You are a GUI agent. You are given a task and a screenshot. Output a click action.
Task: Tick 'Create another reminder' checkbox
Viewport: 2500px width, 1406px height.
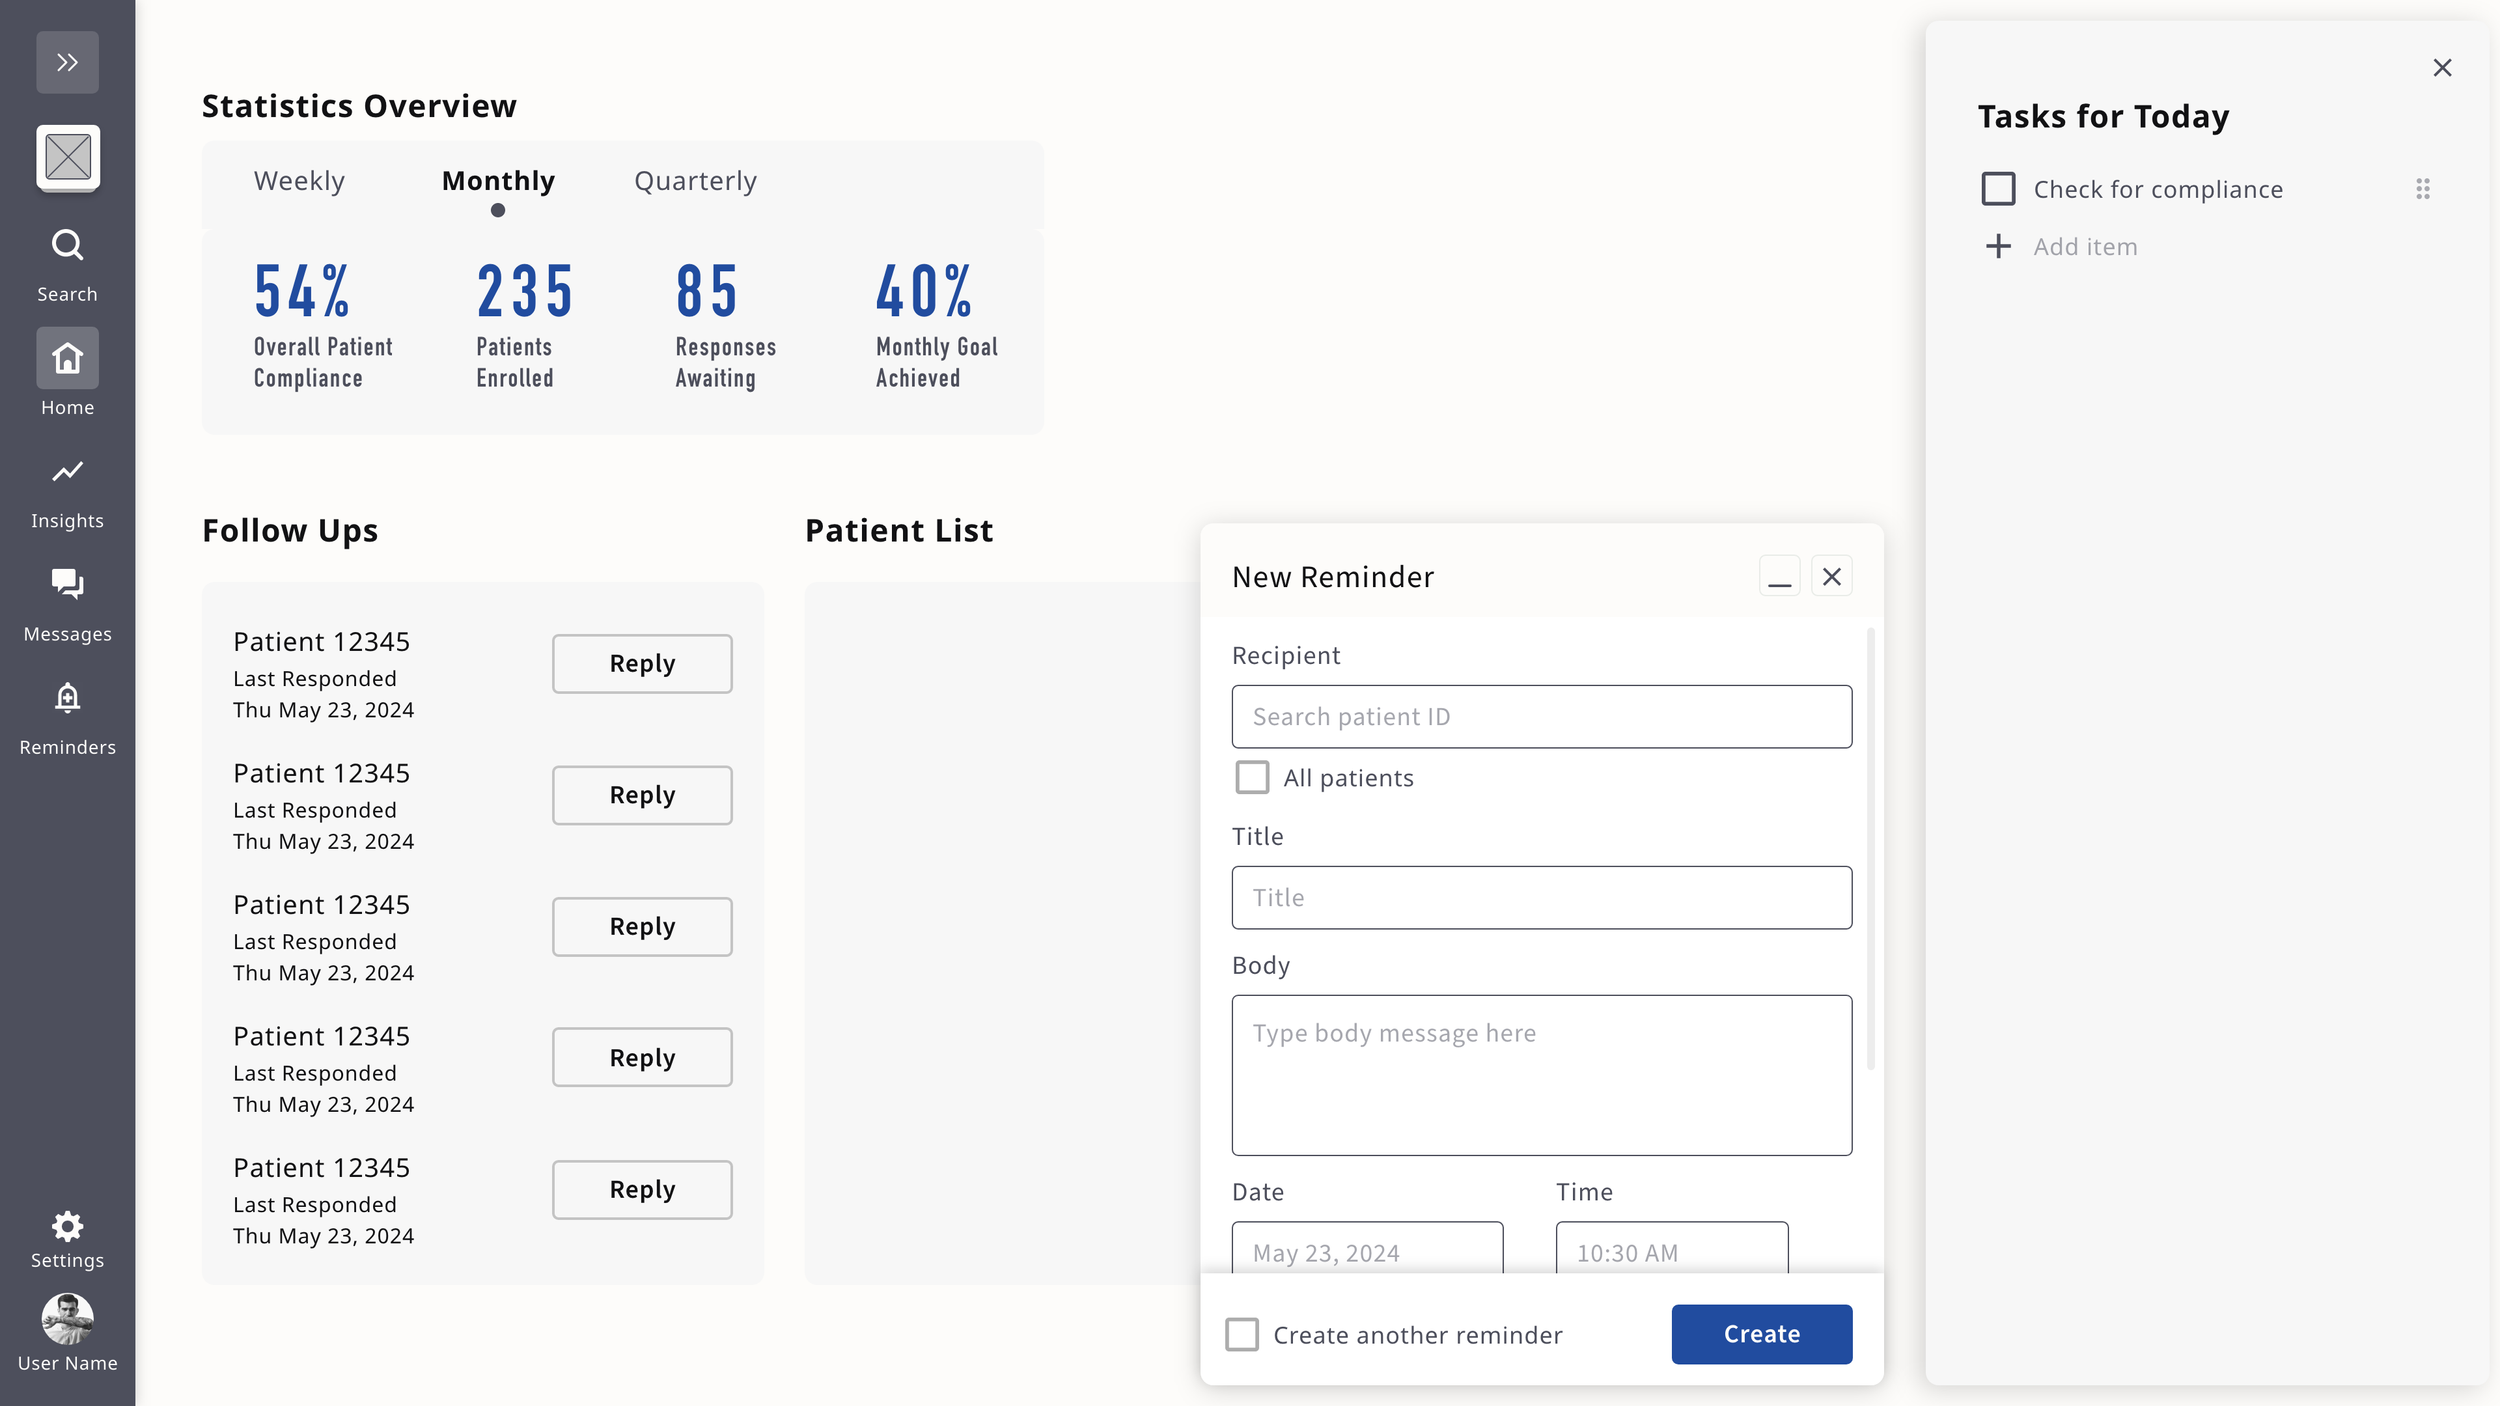[x=1241, y=1334]
